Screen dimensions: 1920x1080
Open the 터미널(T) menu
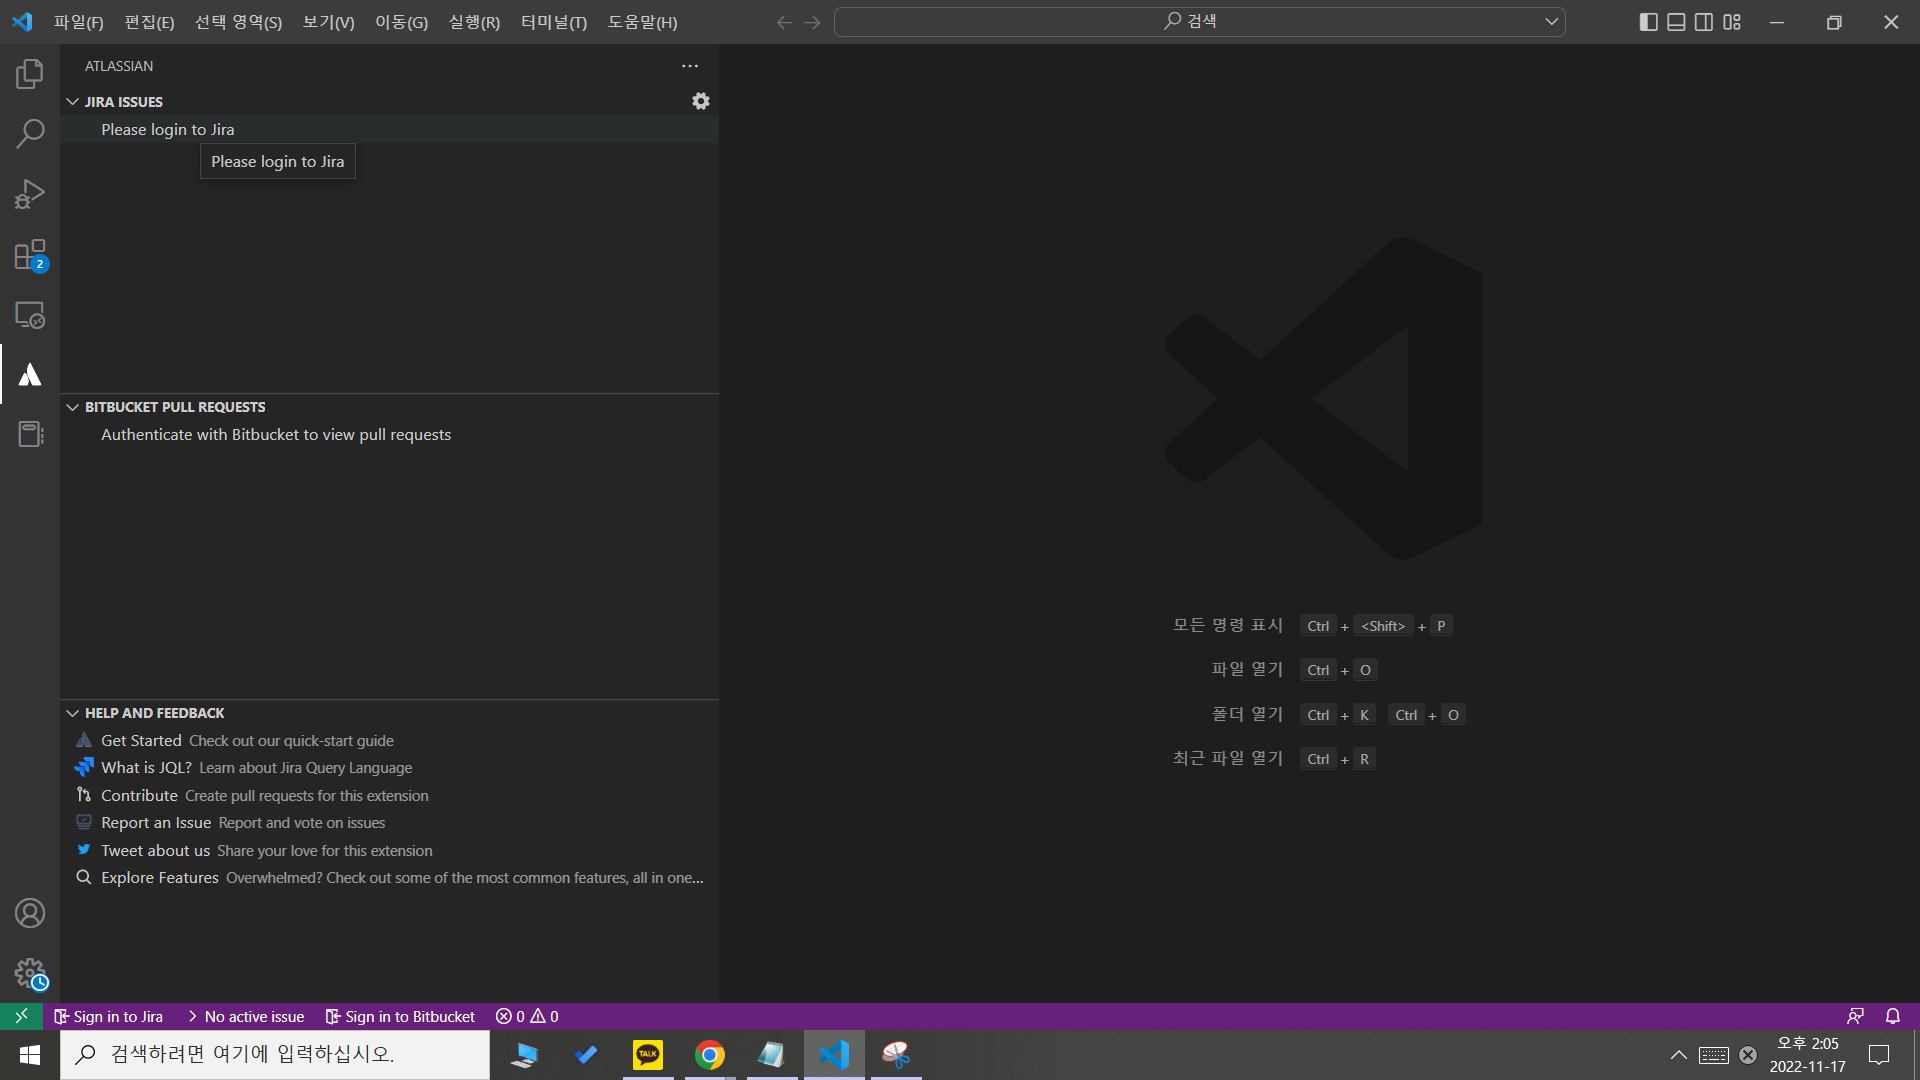click(553, 22)
